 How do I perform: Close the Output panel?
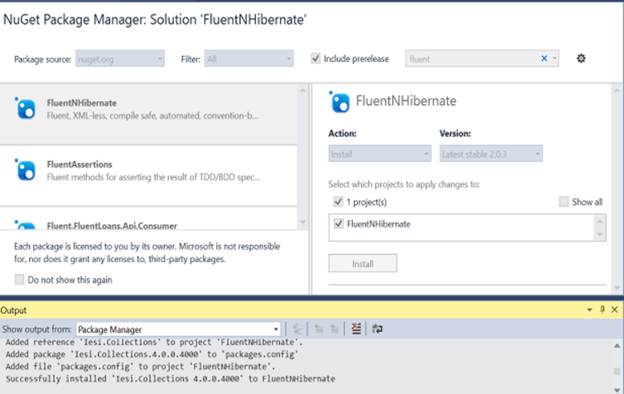614,310
